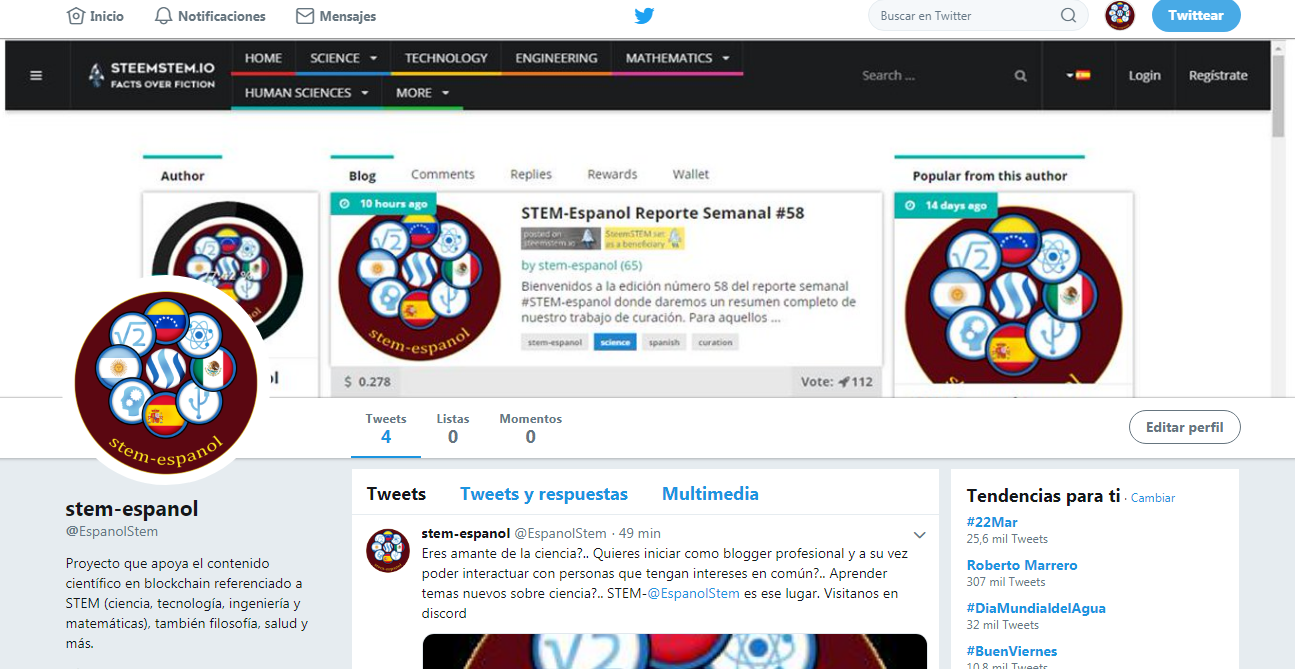Open the #BuenViernes trend
Image resolution: width=1295 pixels, height=669 pixels.
tap(1012, 651)
